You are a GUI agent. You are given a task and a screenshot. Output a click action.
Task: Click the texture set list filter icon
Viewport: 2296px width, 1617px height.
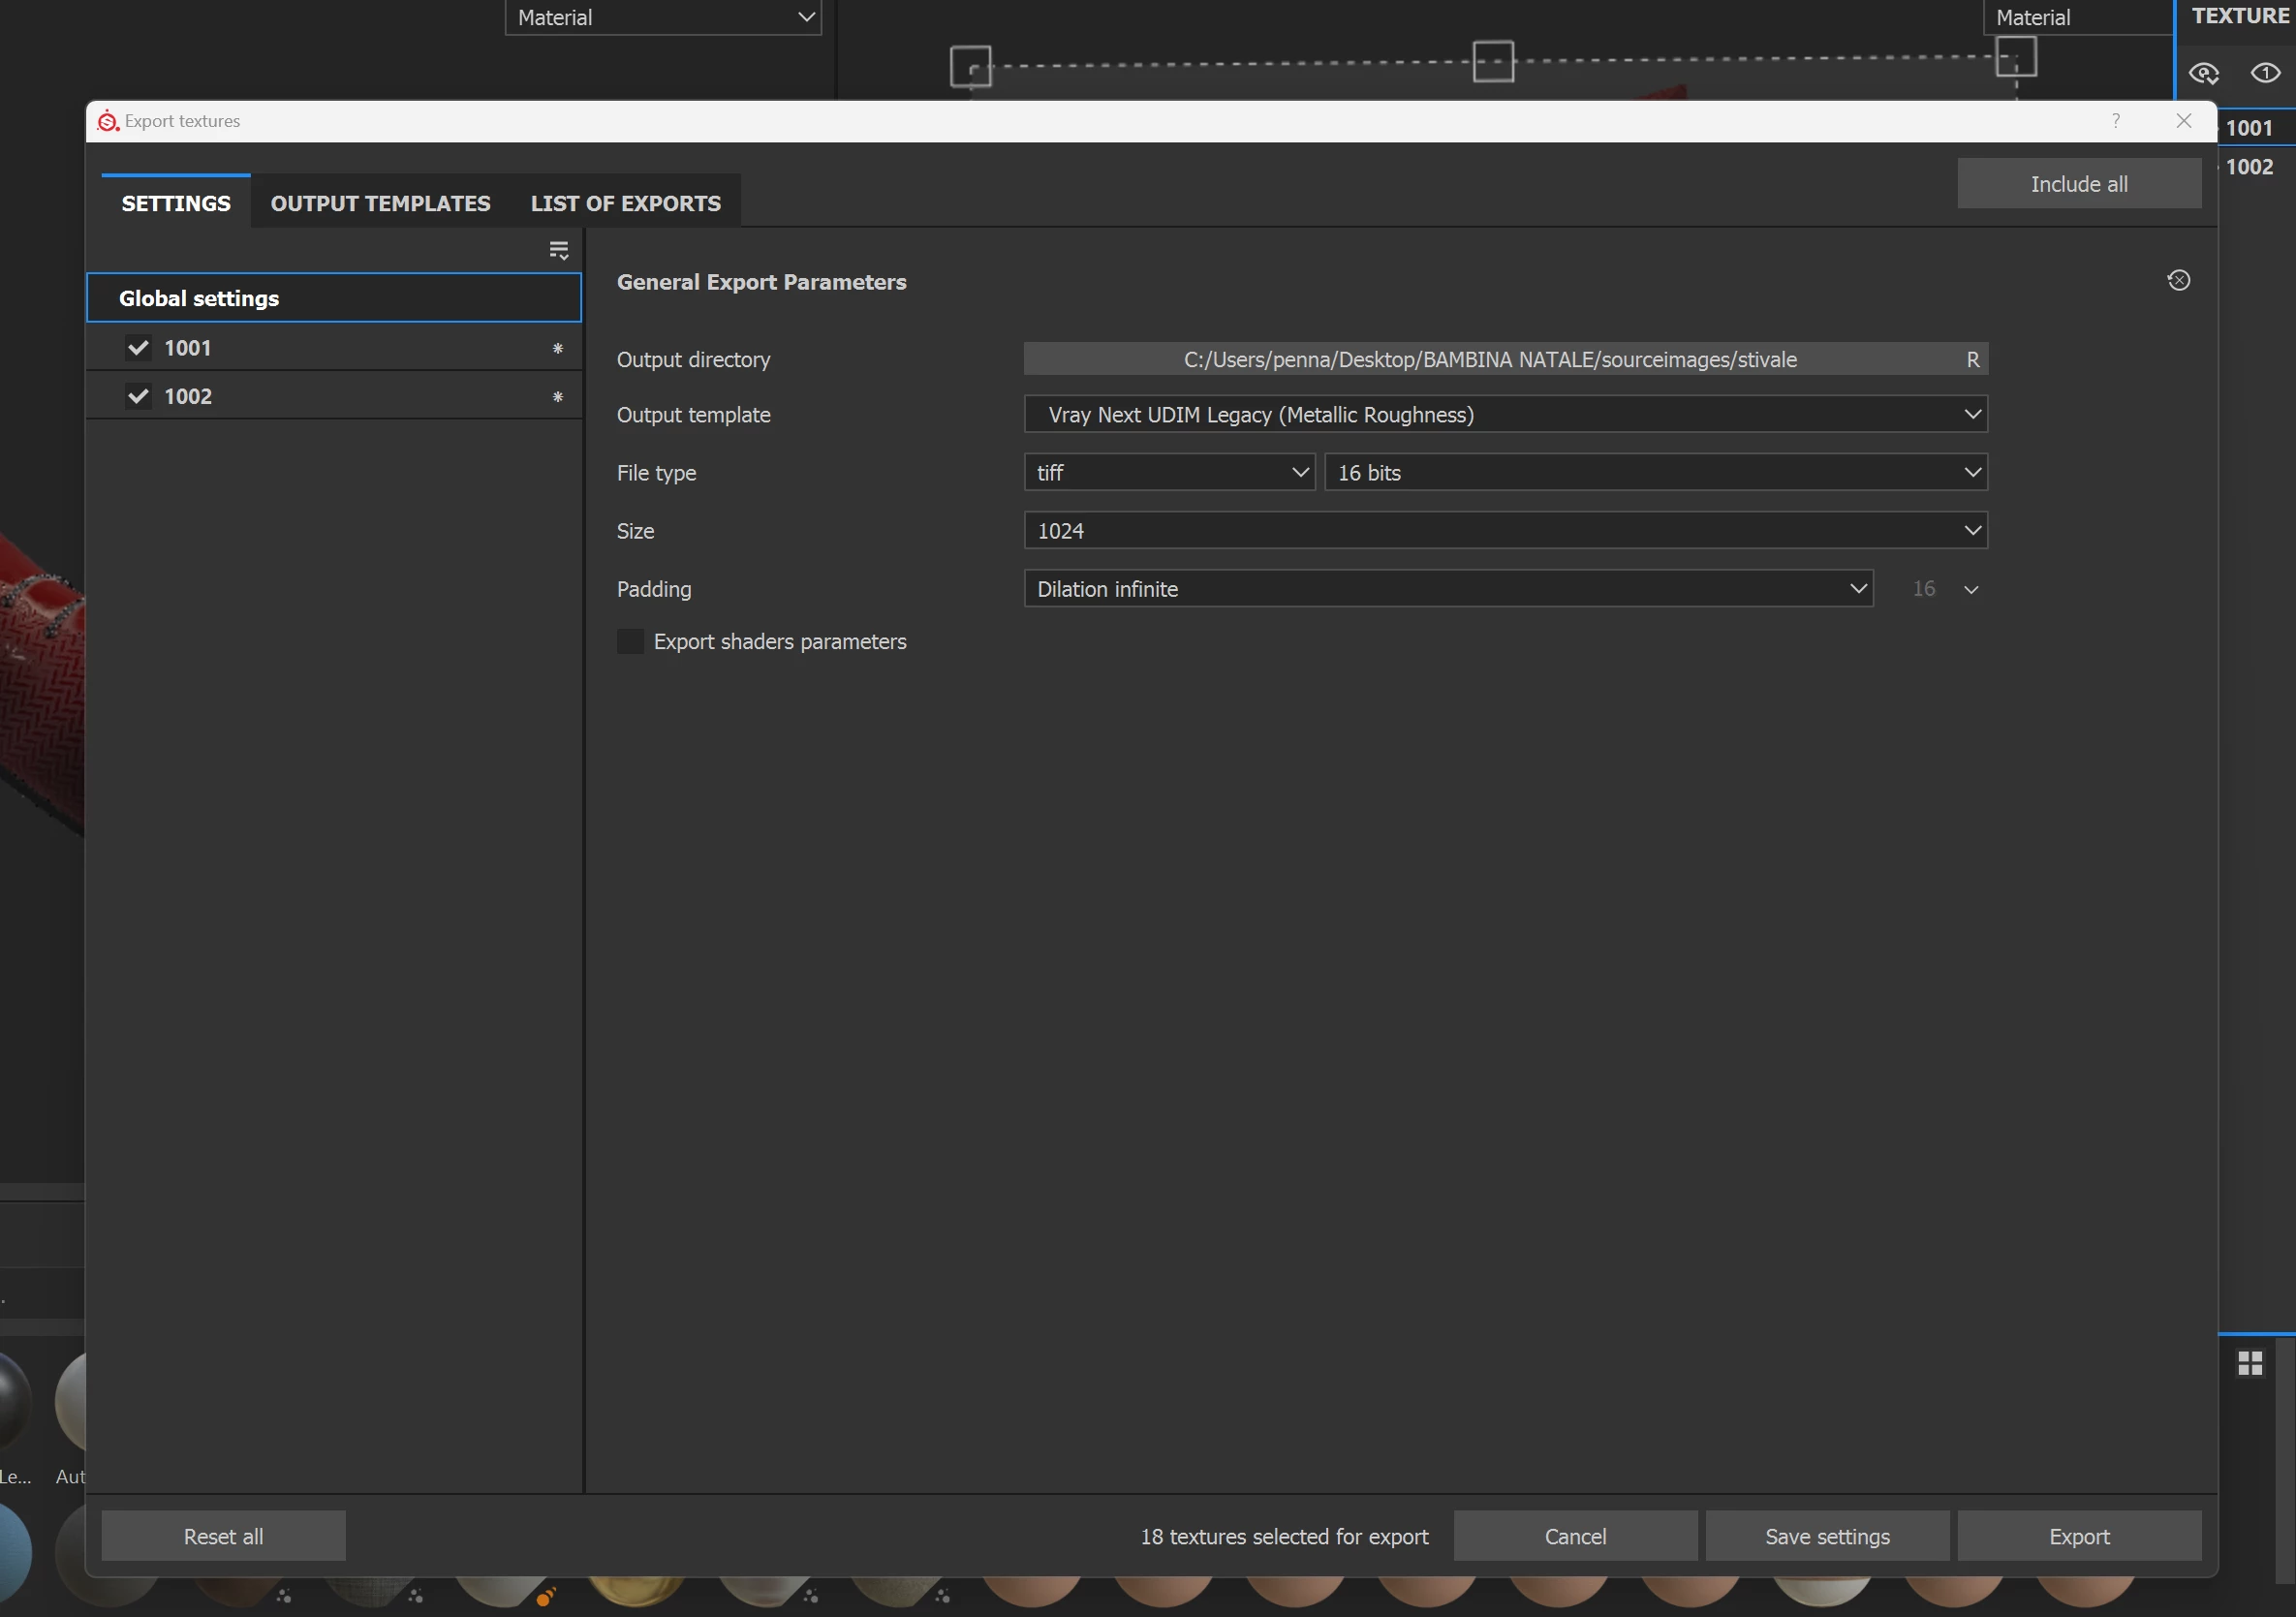[x=558, y=250]
